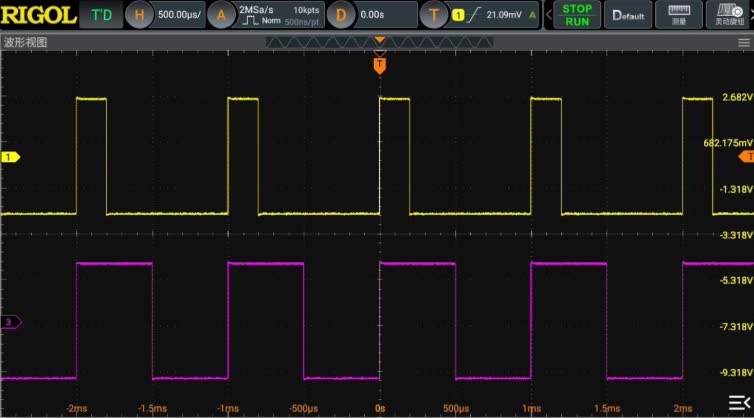
Task: Tap the 波形视图 waveform view title
Action: (25, 42)
